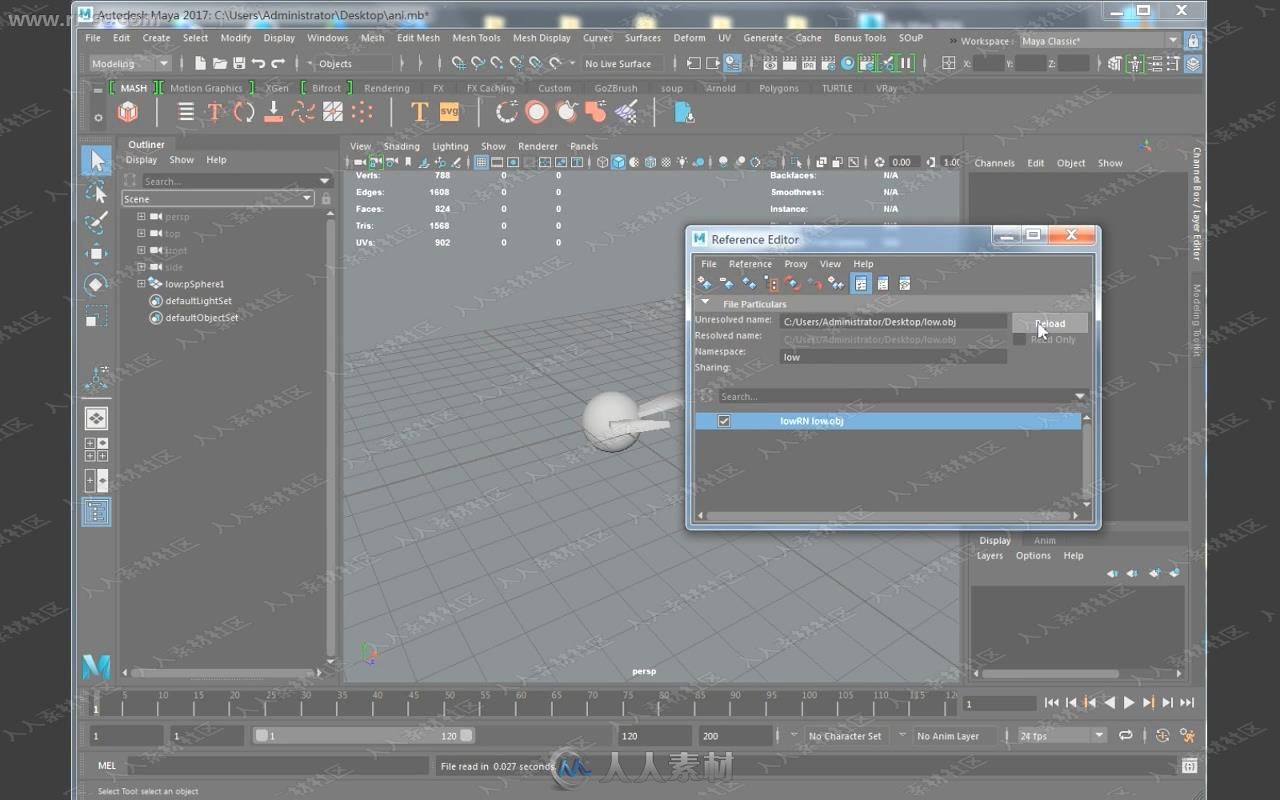This screenshot has width=1280, height=800.
Task: Open the Scene dropdown in Outliner
Action: tap(217, 199)
